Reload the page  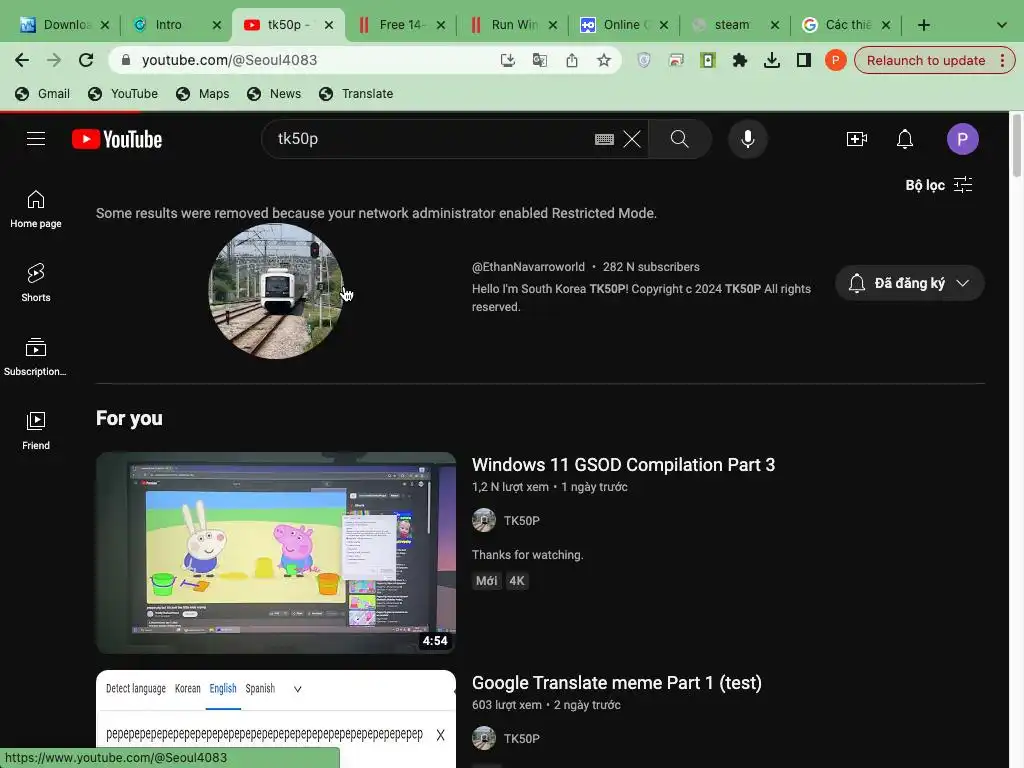point(86,61)
